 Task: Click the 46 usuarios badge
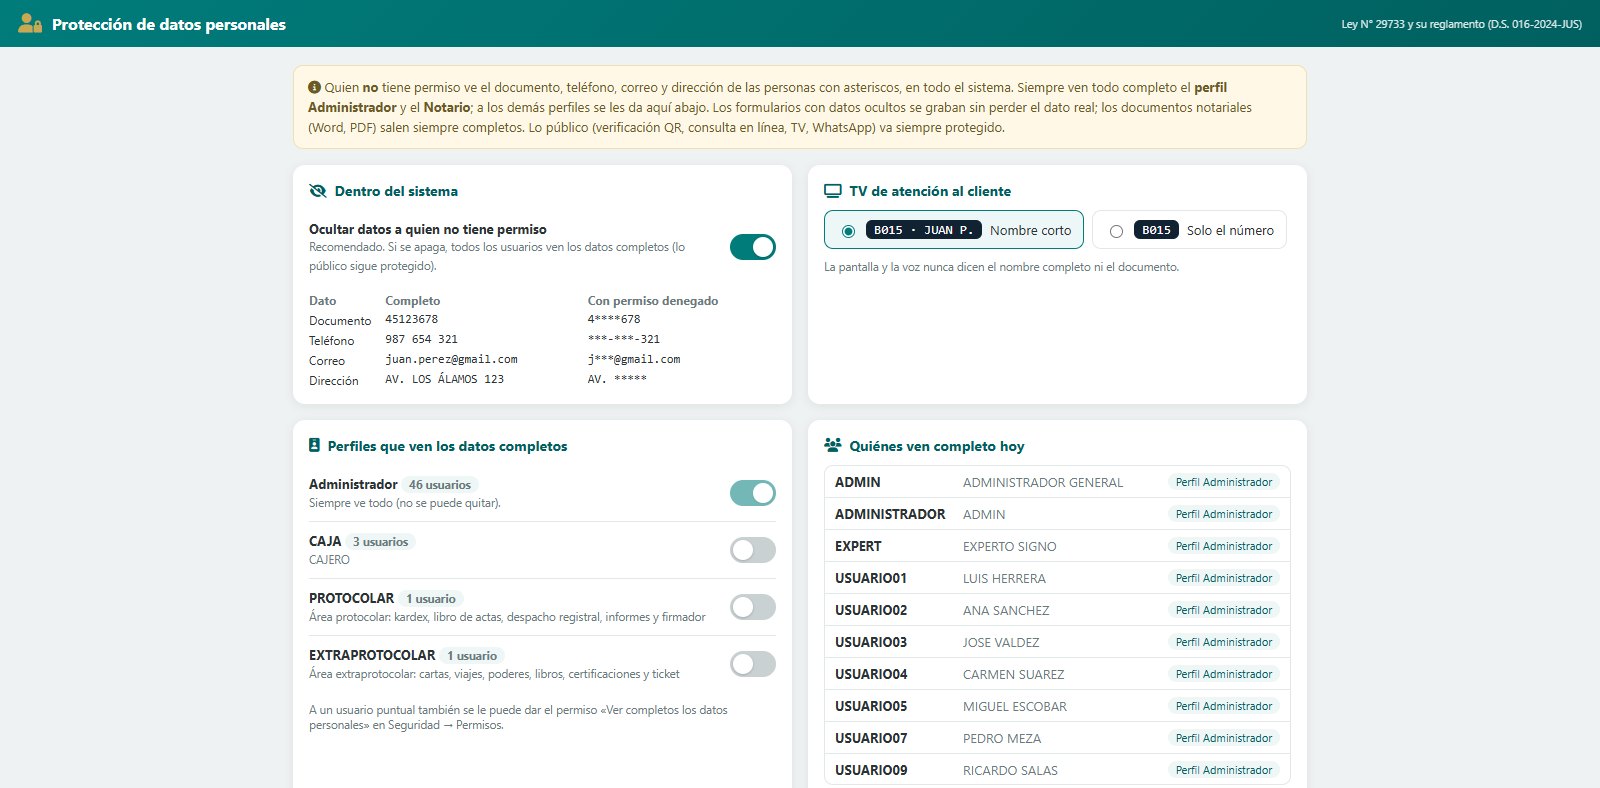click(x=440, y=485)
